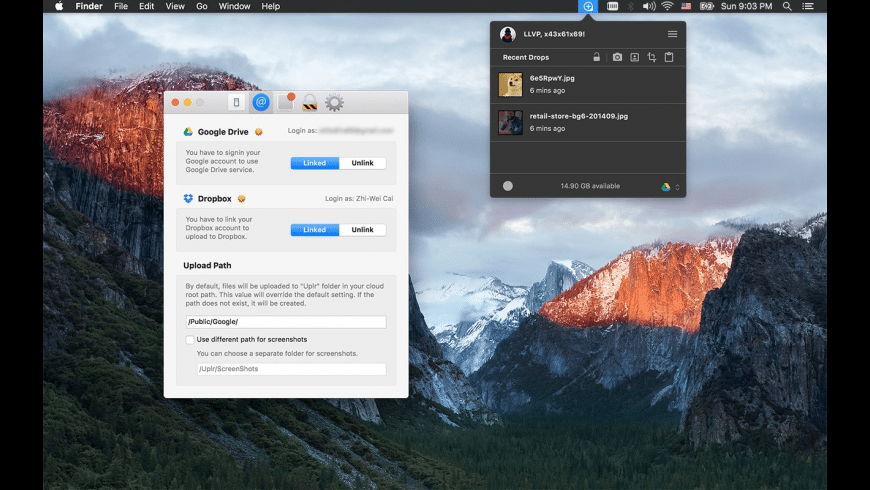
Task: Click the window capture portrait icon
Action: [635, 57]
